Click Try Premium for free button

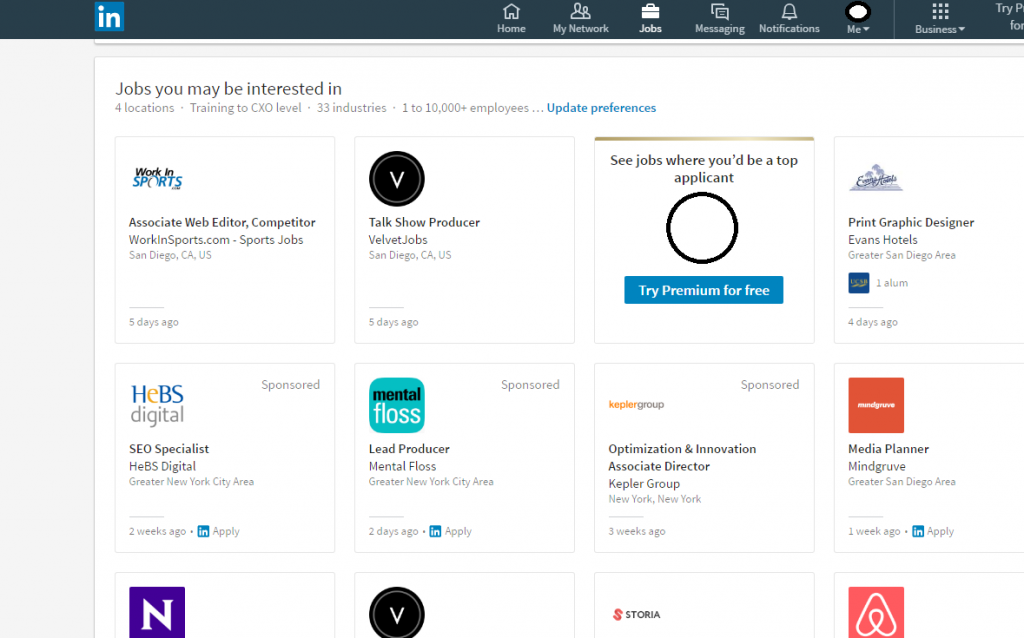coord(703,290)
